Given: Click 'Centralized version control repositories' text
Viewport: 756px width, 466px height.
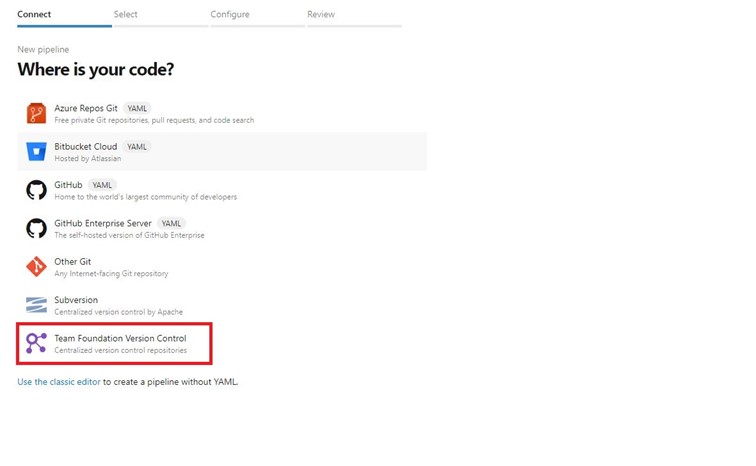Looking at the screenshot, I should (x=121, y=350).
